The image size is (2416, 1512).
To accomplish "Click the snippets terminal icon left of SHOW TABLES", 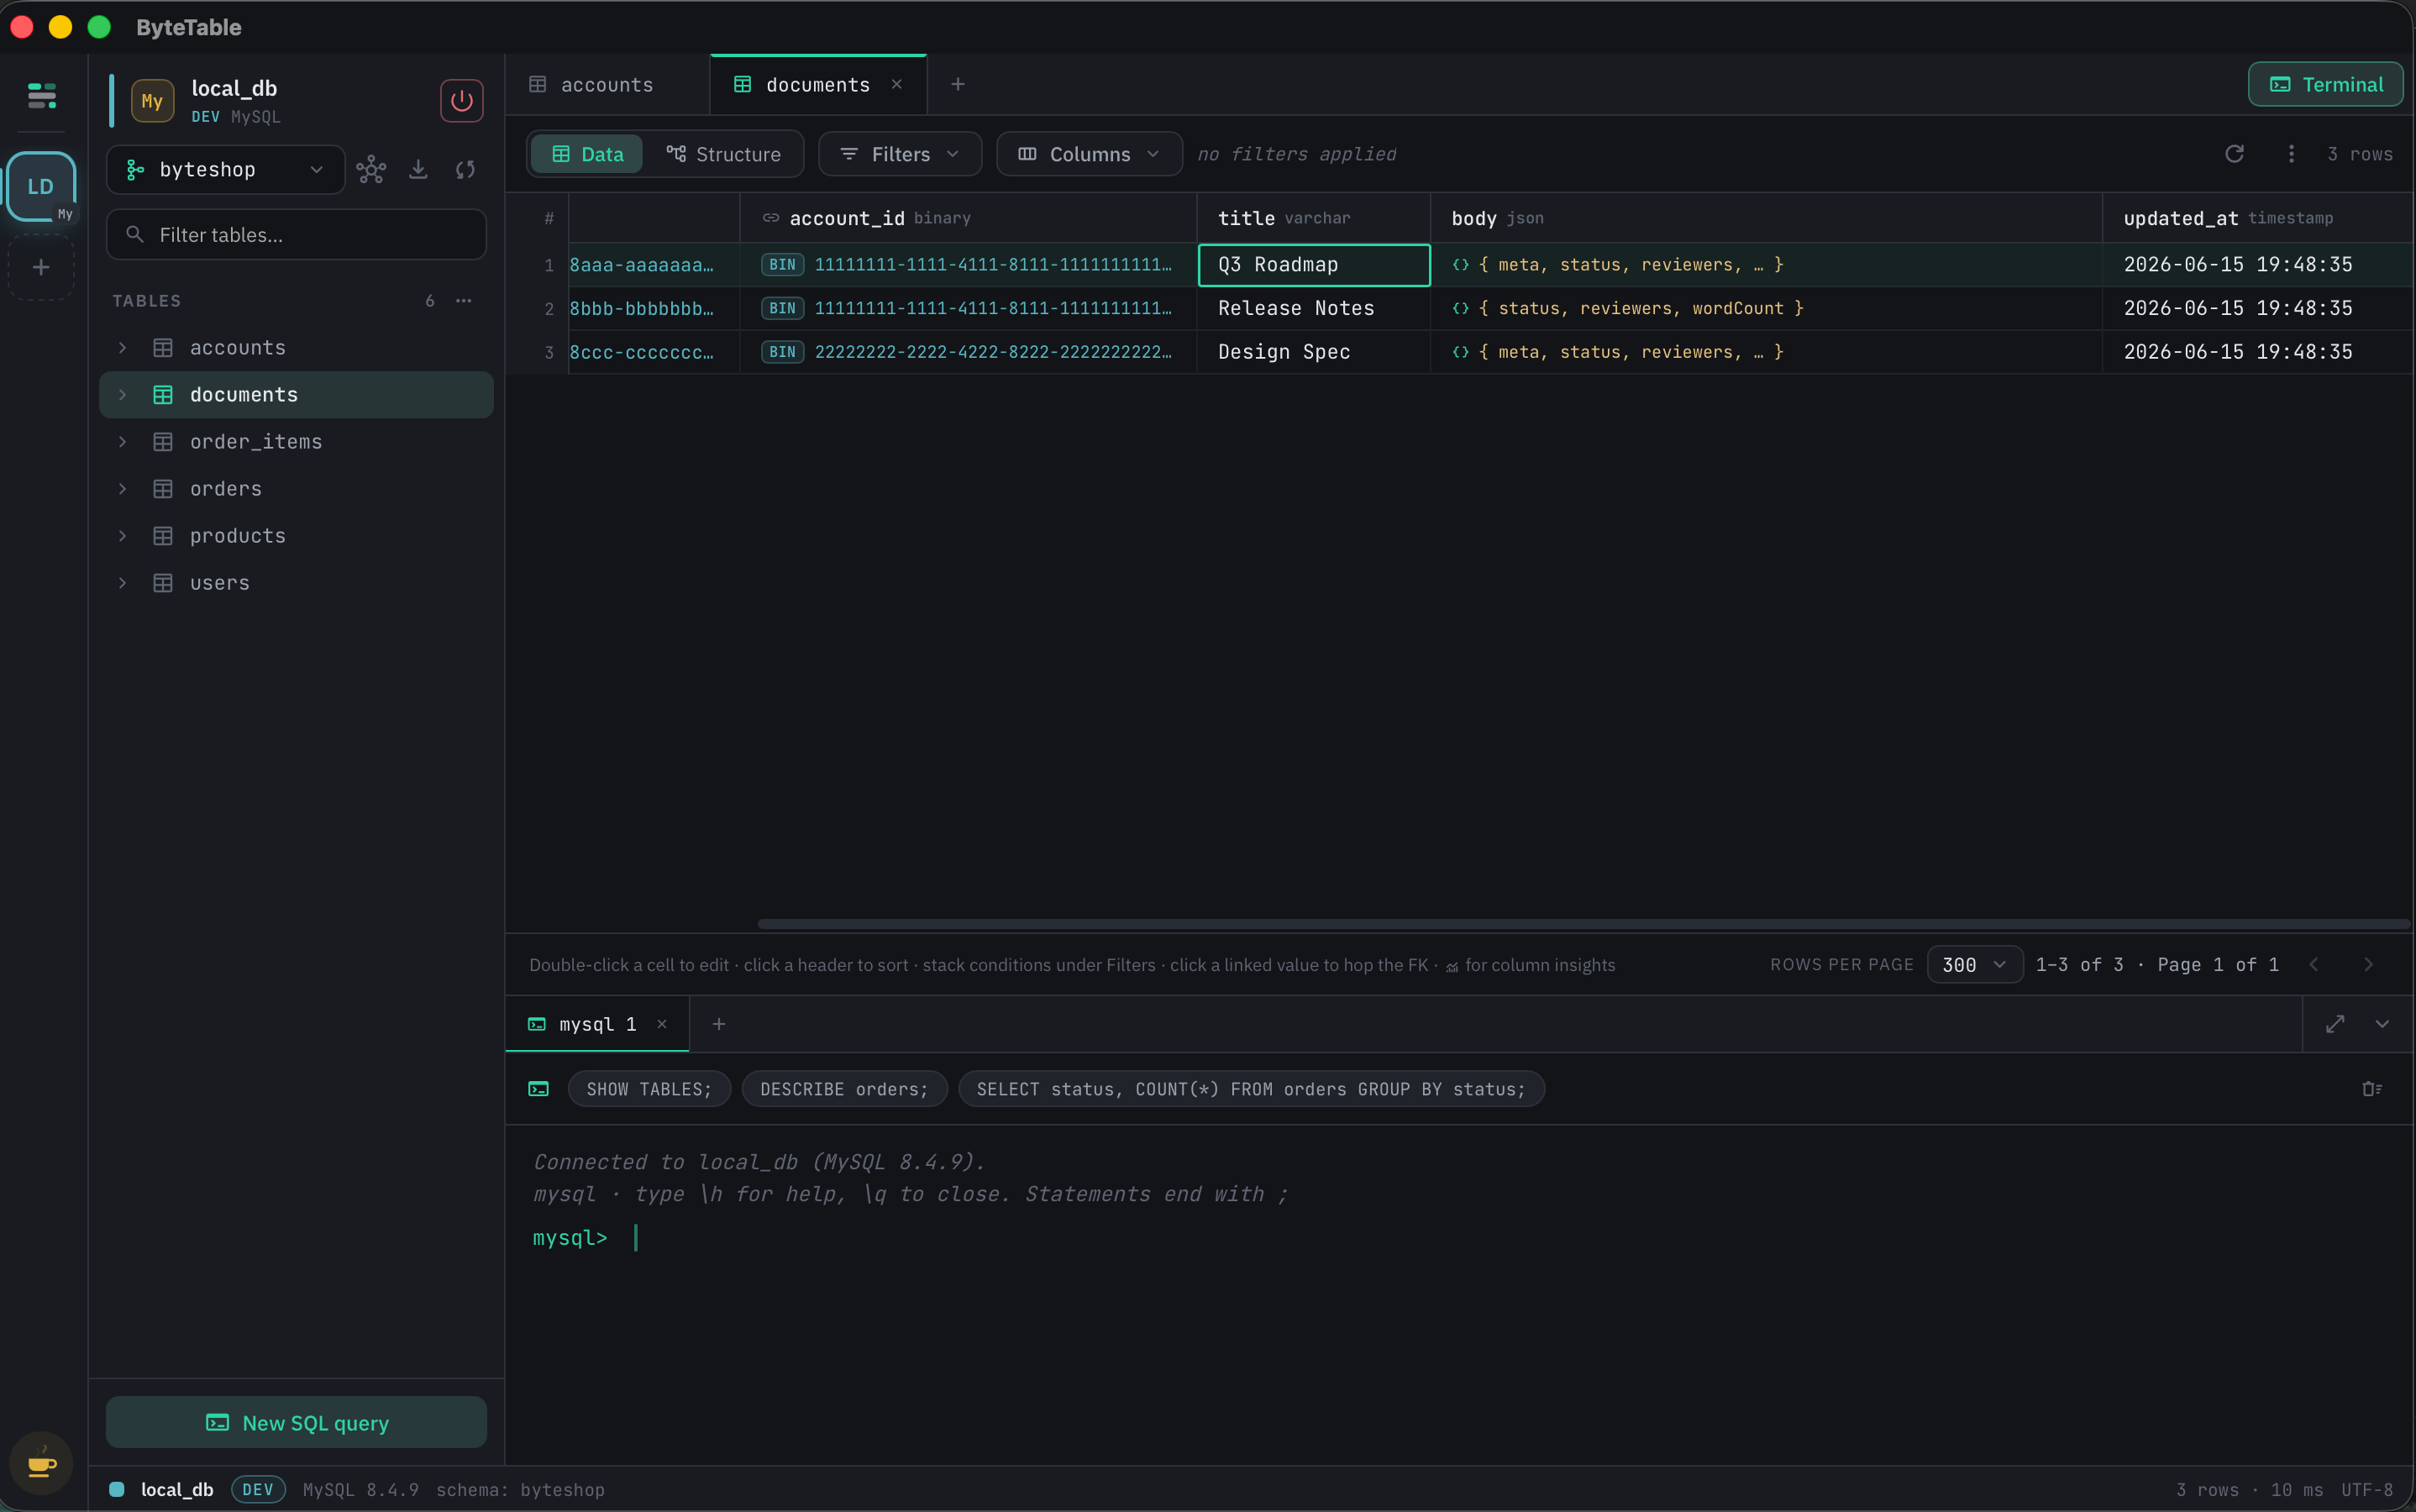I will tap(538, 1089).
